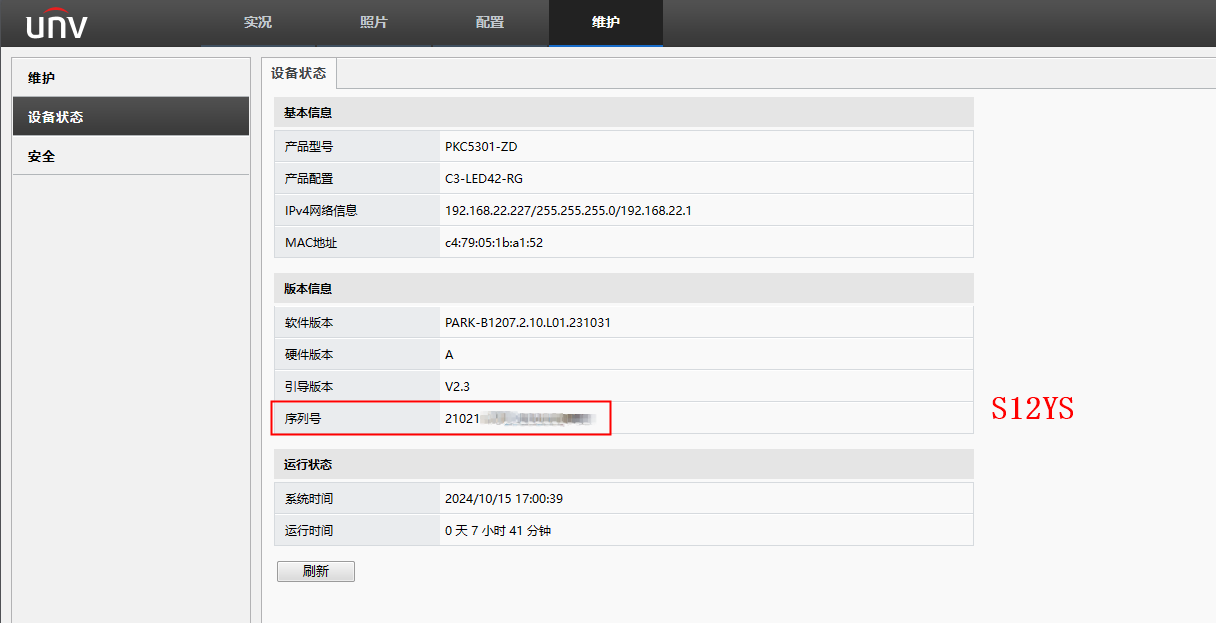1216x623 pixels.
Task: Click the 序列号 label
Action: 303,418
